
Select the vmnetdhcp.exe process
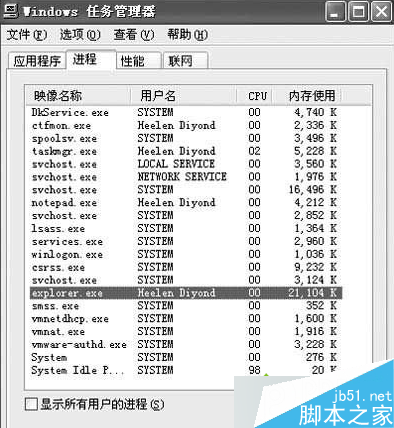coord(185,319)
